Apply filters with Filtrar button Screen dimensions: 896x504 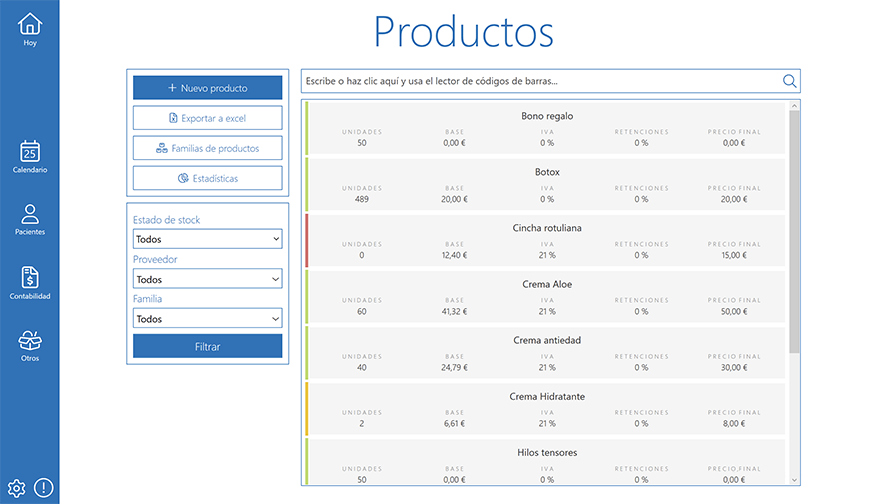[x=207, y=347]
